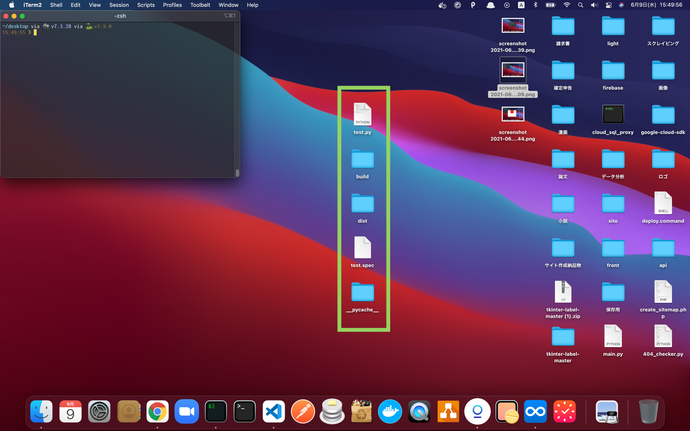Open the test.py file on desktop
Screen dimensions: 690x431
tap(362, 114)
